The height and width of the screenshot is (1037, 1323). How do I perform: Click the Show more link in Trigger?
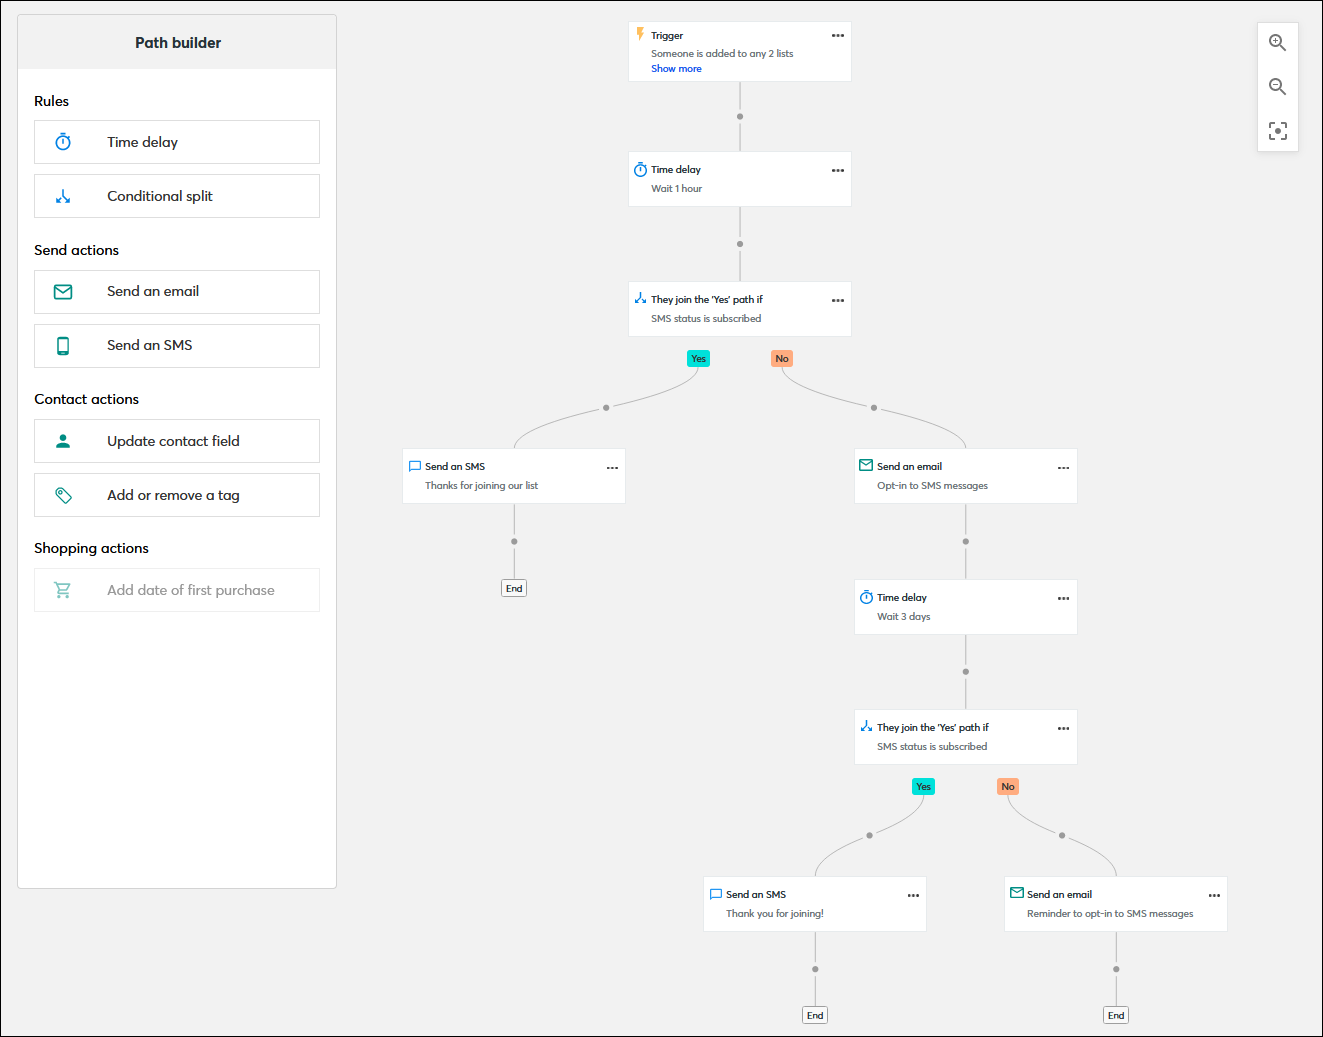tap(676, 69)
